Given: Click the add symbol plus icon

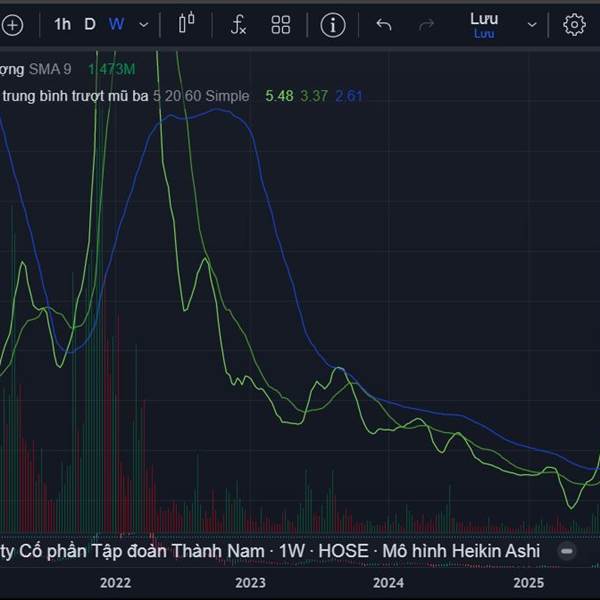Looking at the screenshot, I should (x=12, y=25).
